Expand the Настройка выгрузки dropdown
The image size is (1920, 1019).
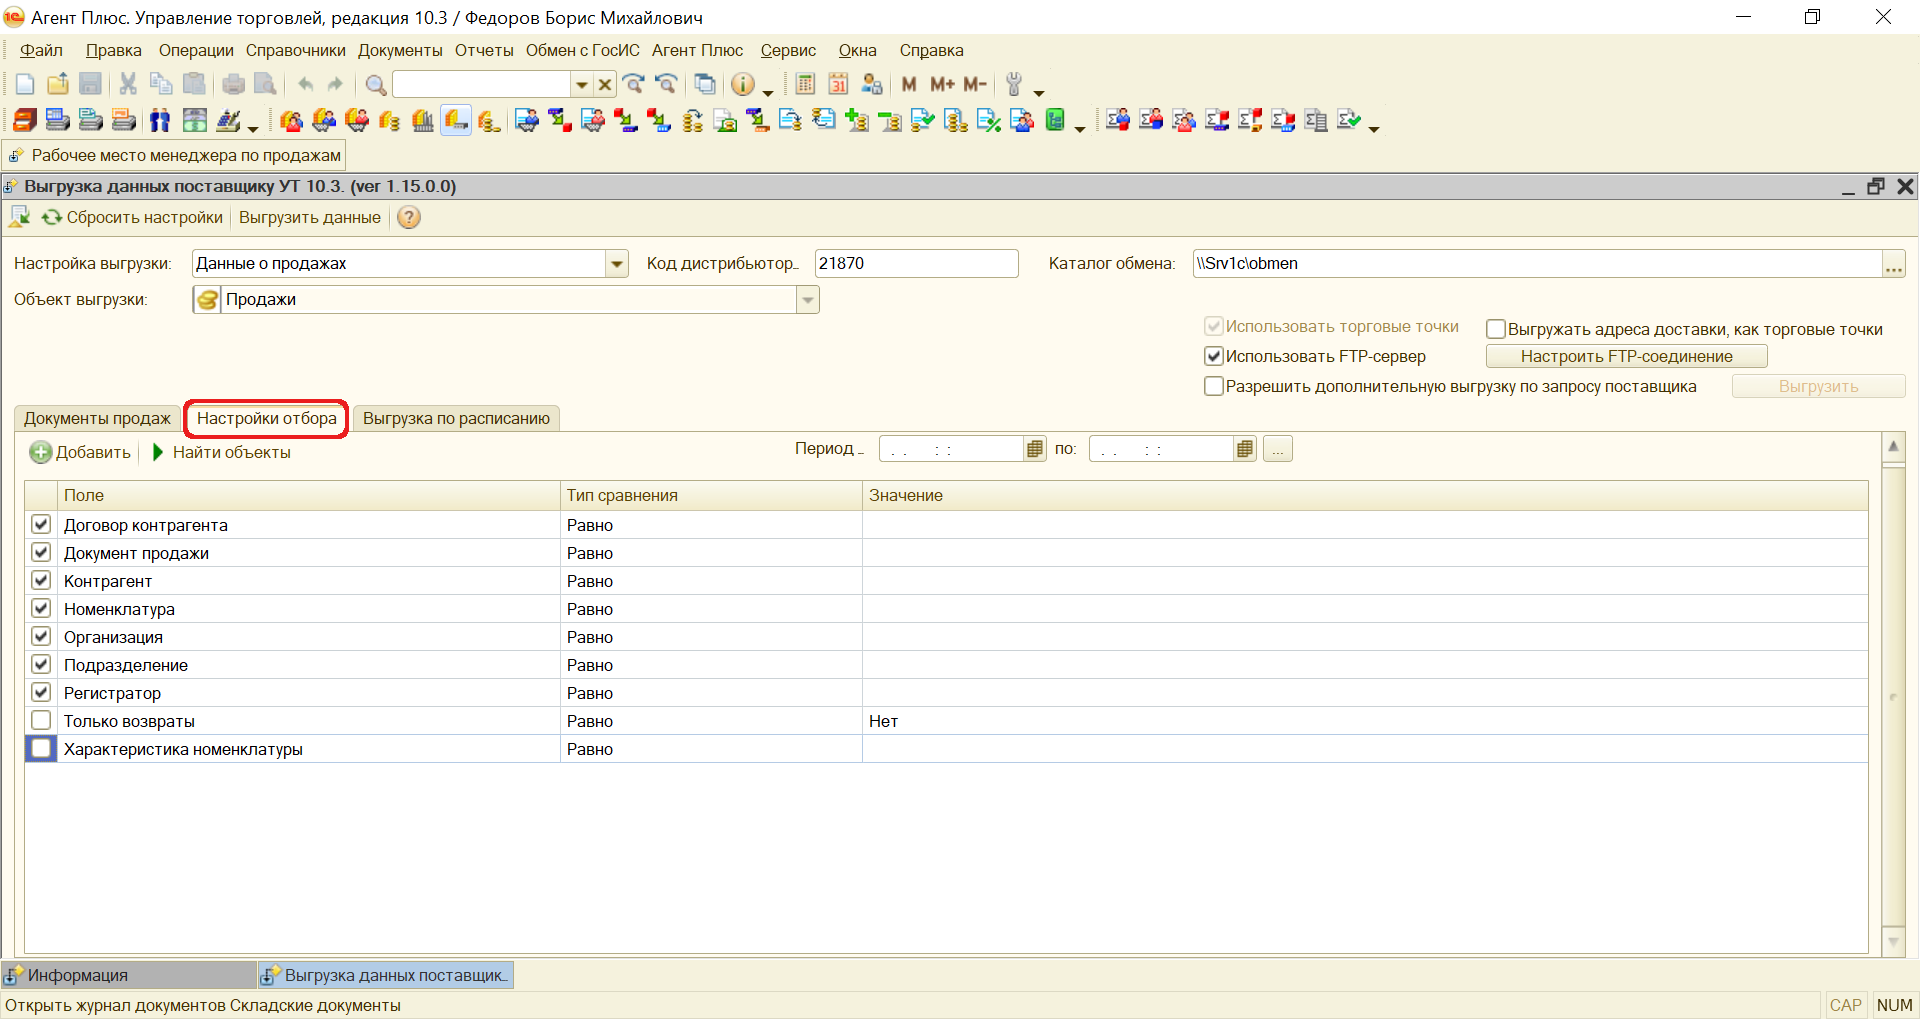click(x=617, y=264)
